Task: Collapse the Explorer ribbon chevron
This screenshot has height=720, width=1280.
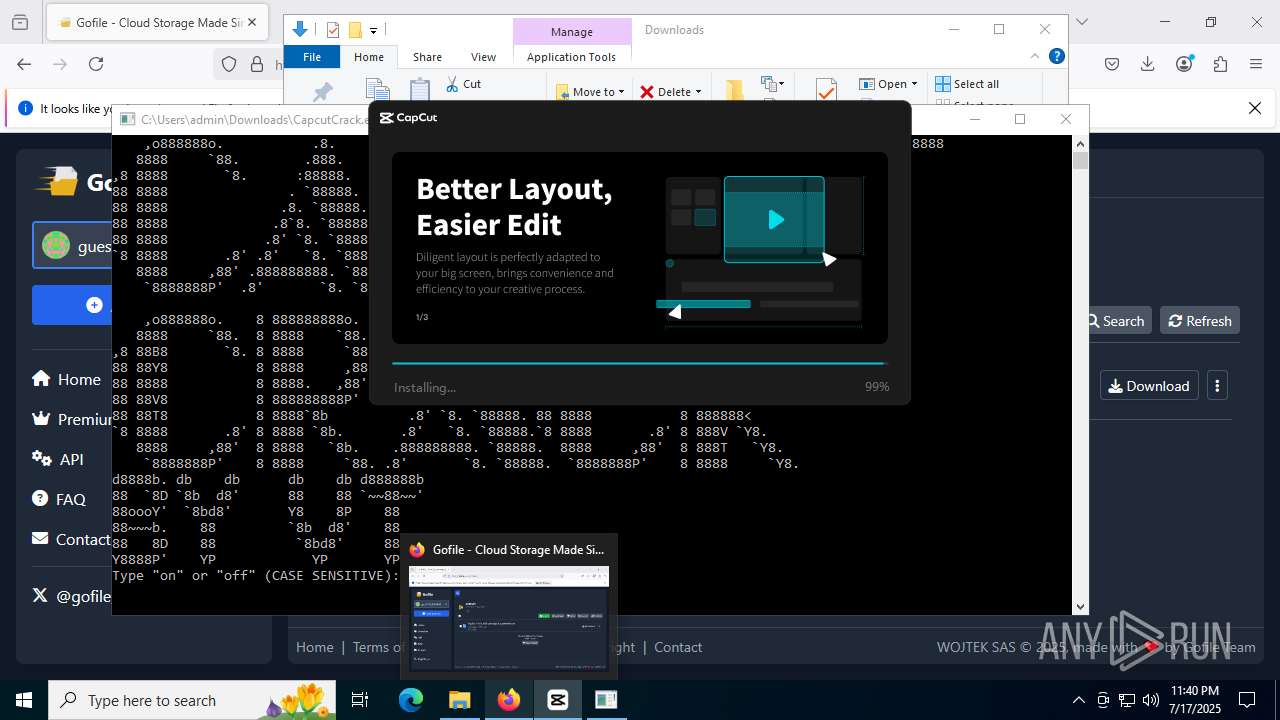Action: tap(1035, 56)
